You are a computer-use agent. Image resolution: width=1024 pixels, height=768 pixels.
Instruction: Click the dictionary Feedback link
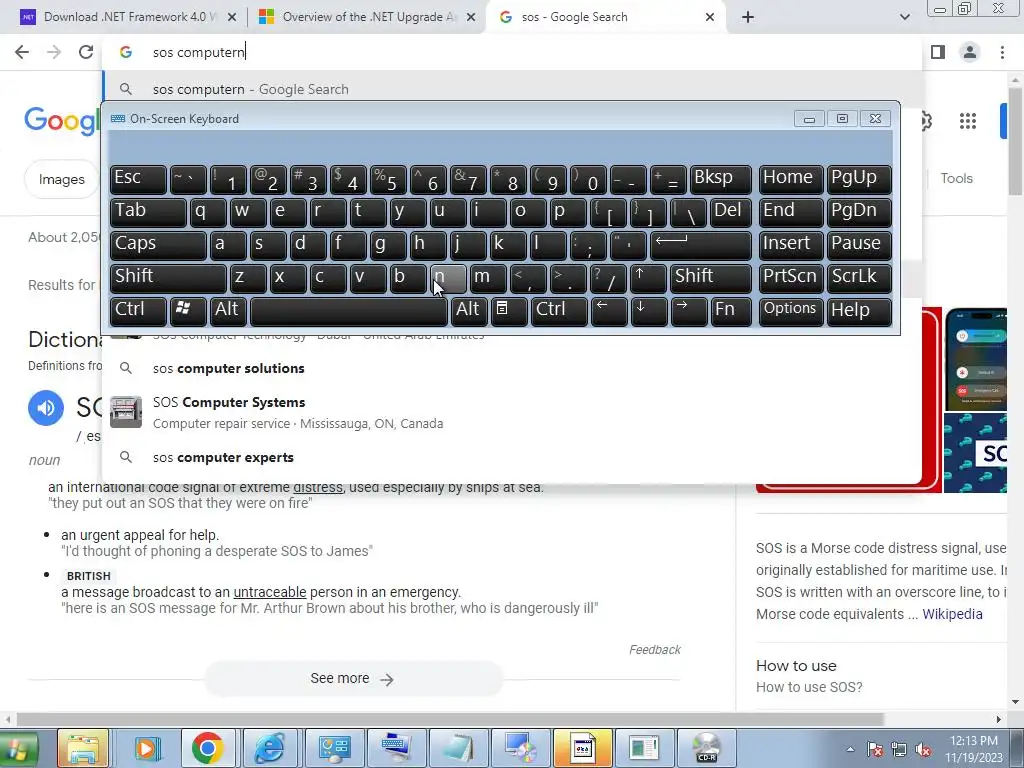[654, 650]
